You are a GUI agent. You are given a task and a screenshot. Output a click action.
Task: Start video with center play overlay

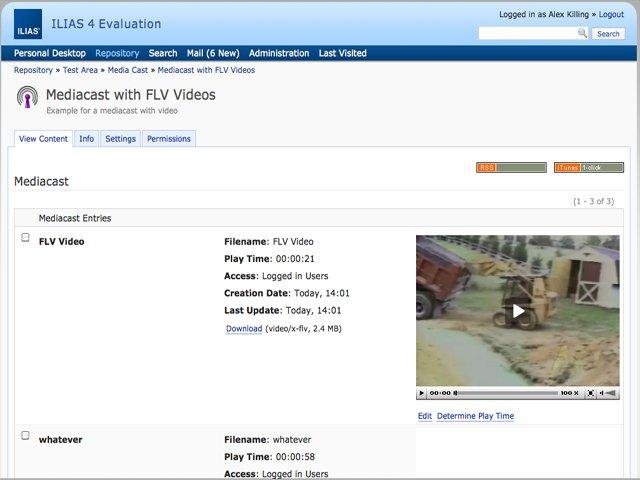tap(518, 311)
